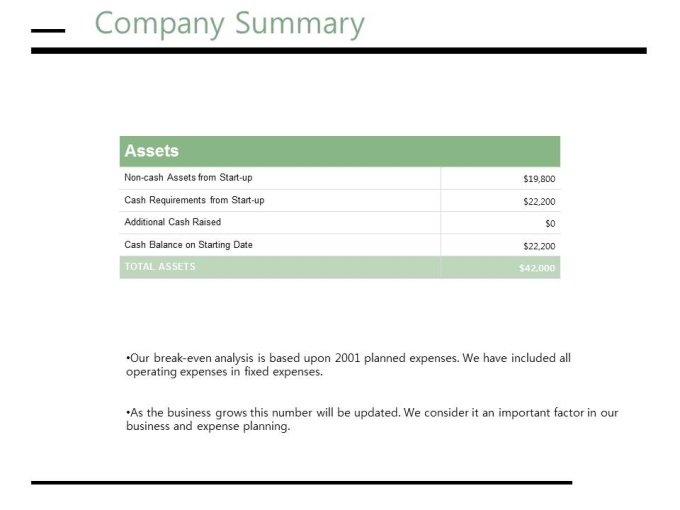Click the Additional Cash Raised row label

172,222
